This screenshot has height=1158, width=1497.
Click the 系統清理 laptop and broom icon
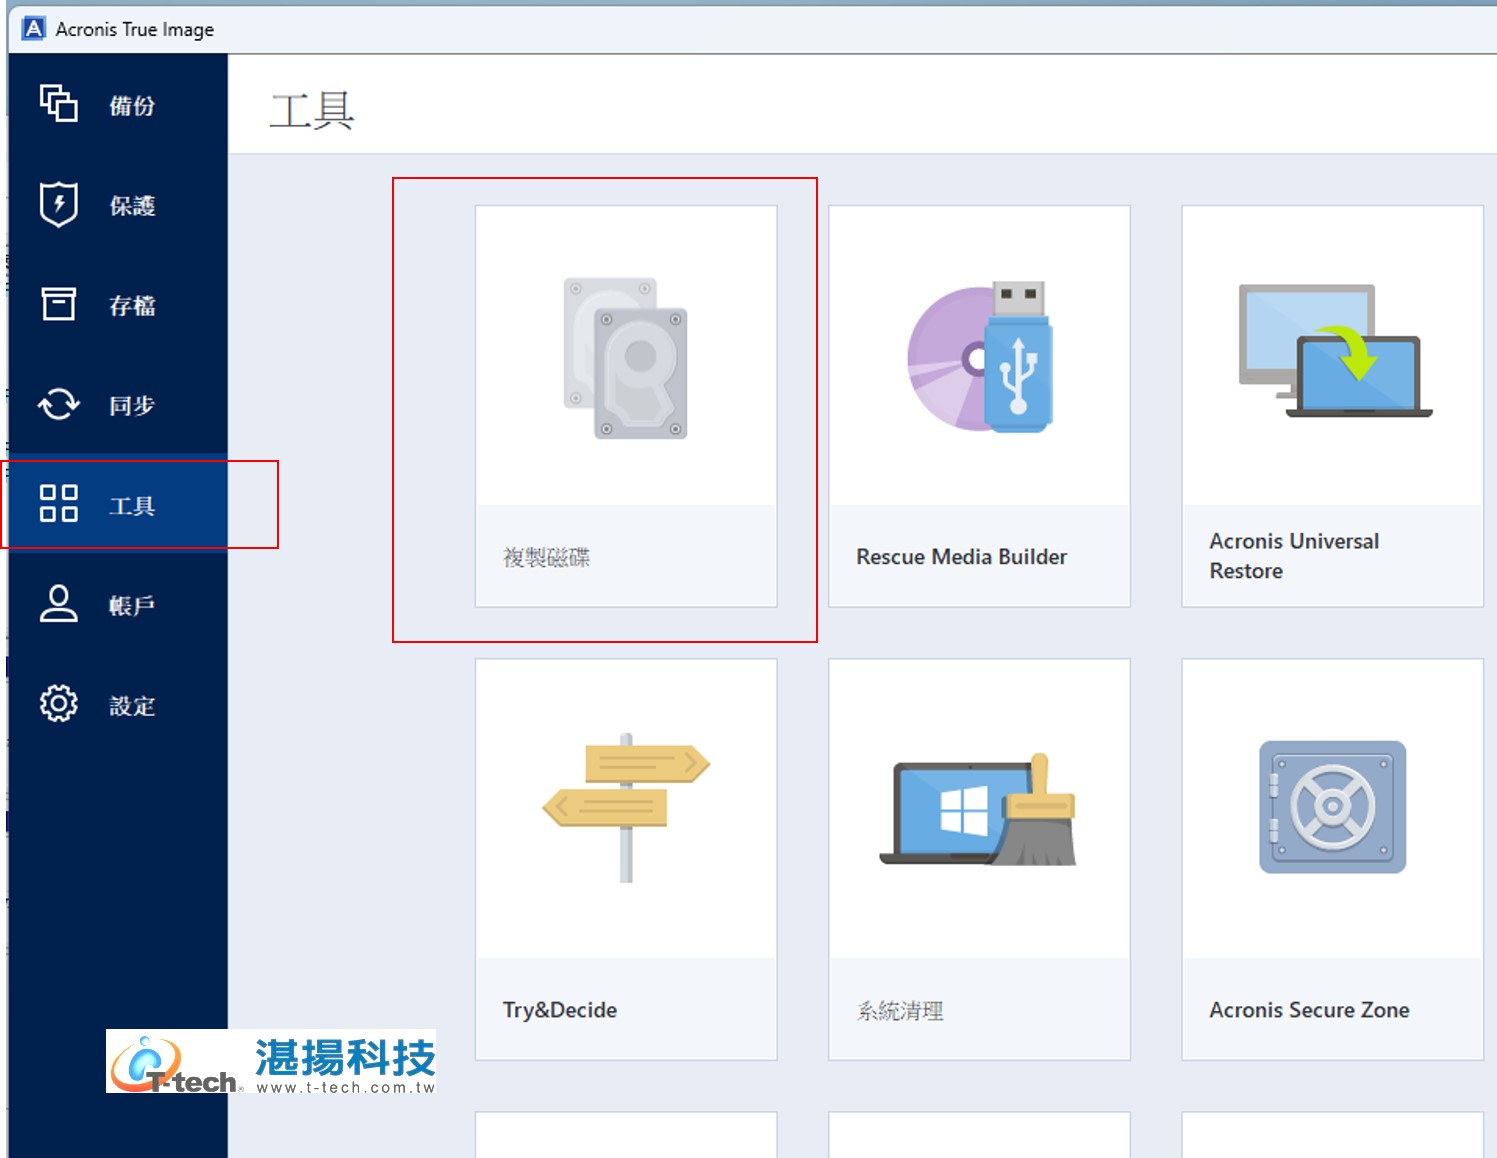pyautogui.click(x=979, y=810)
